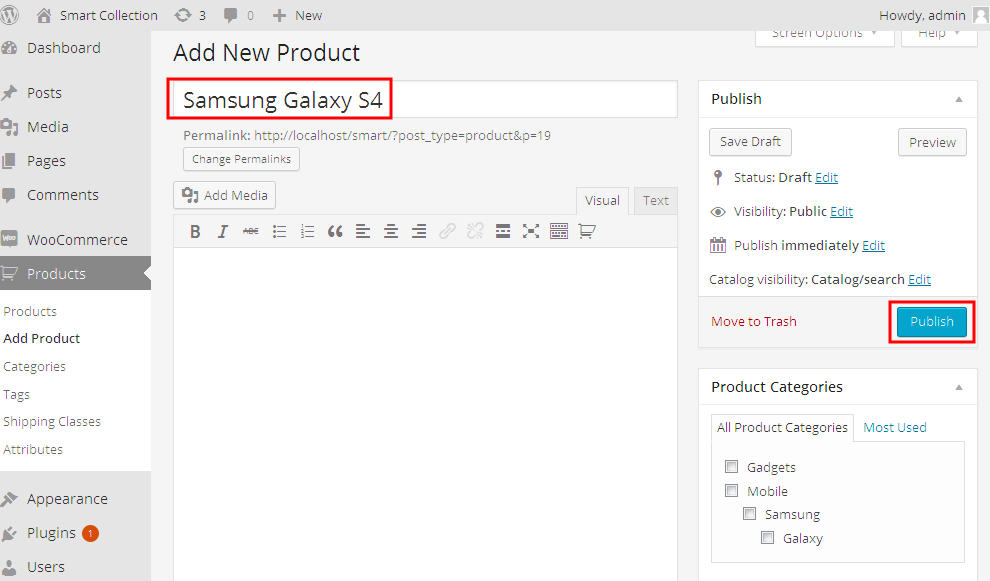The image size is (990, 581).
Task: Open WooCommerce menu in sidebar
Action: (77, 240)
